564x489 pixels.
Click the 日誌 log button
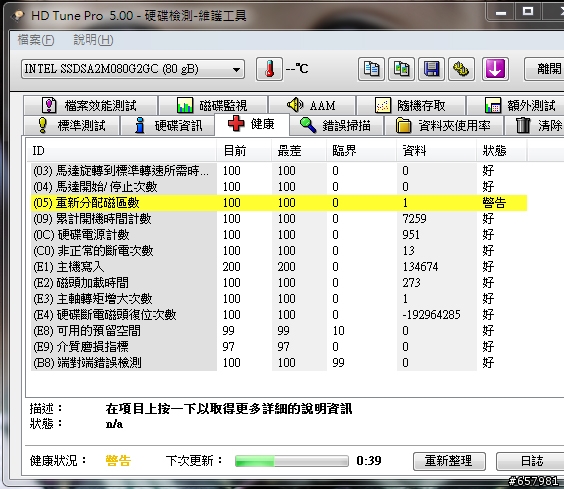(x=531, y=461)
